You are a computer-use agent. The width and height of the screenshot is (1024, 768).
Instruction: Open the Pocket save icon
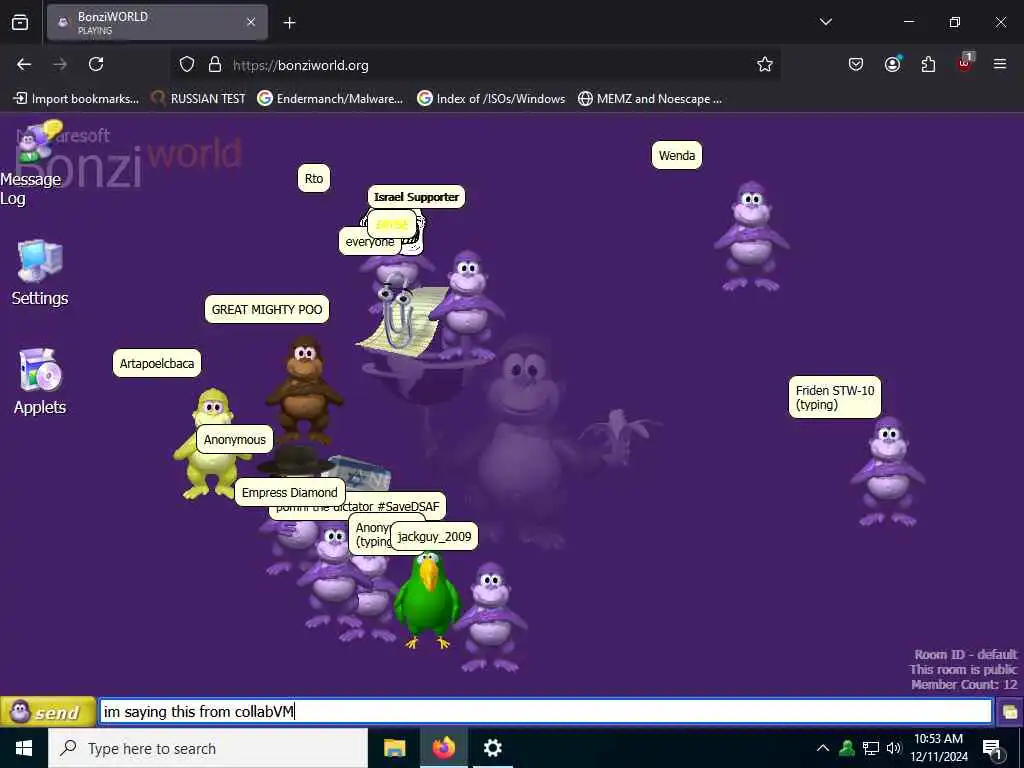856,65
